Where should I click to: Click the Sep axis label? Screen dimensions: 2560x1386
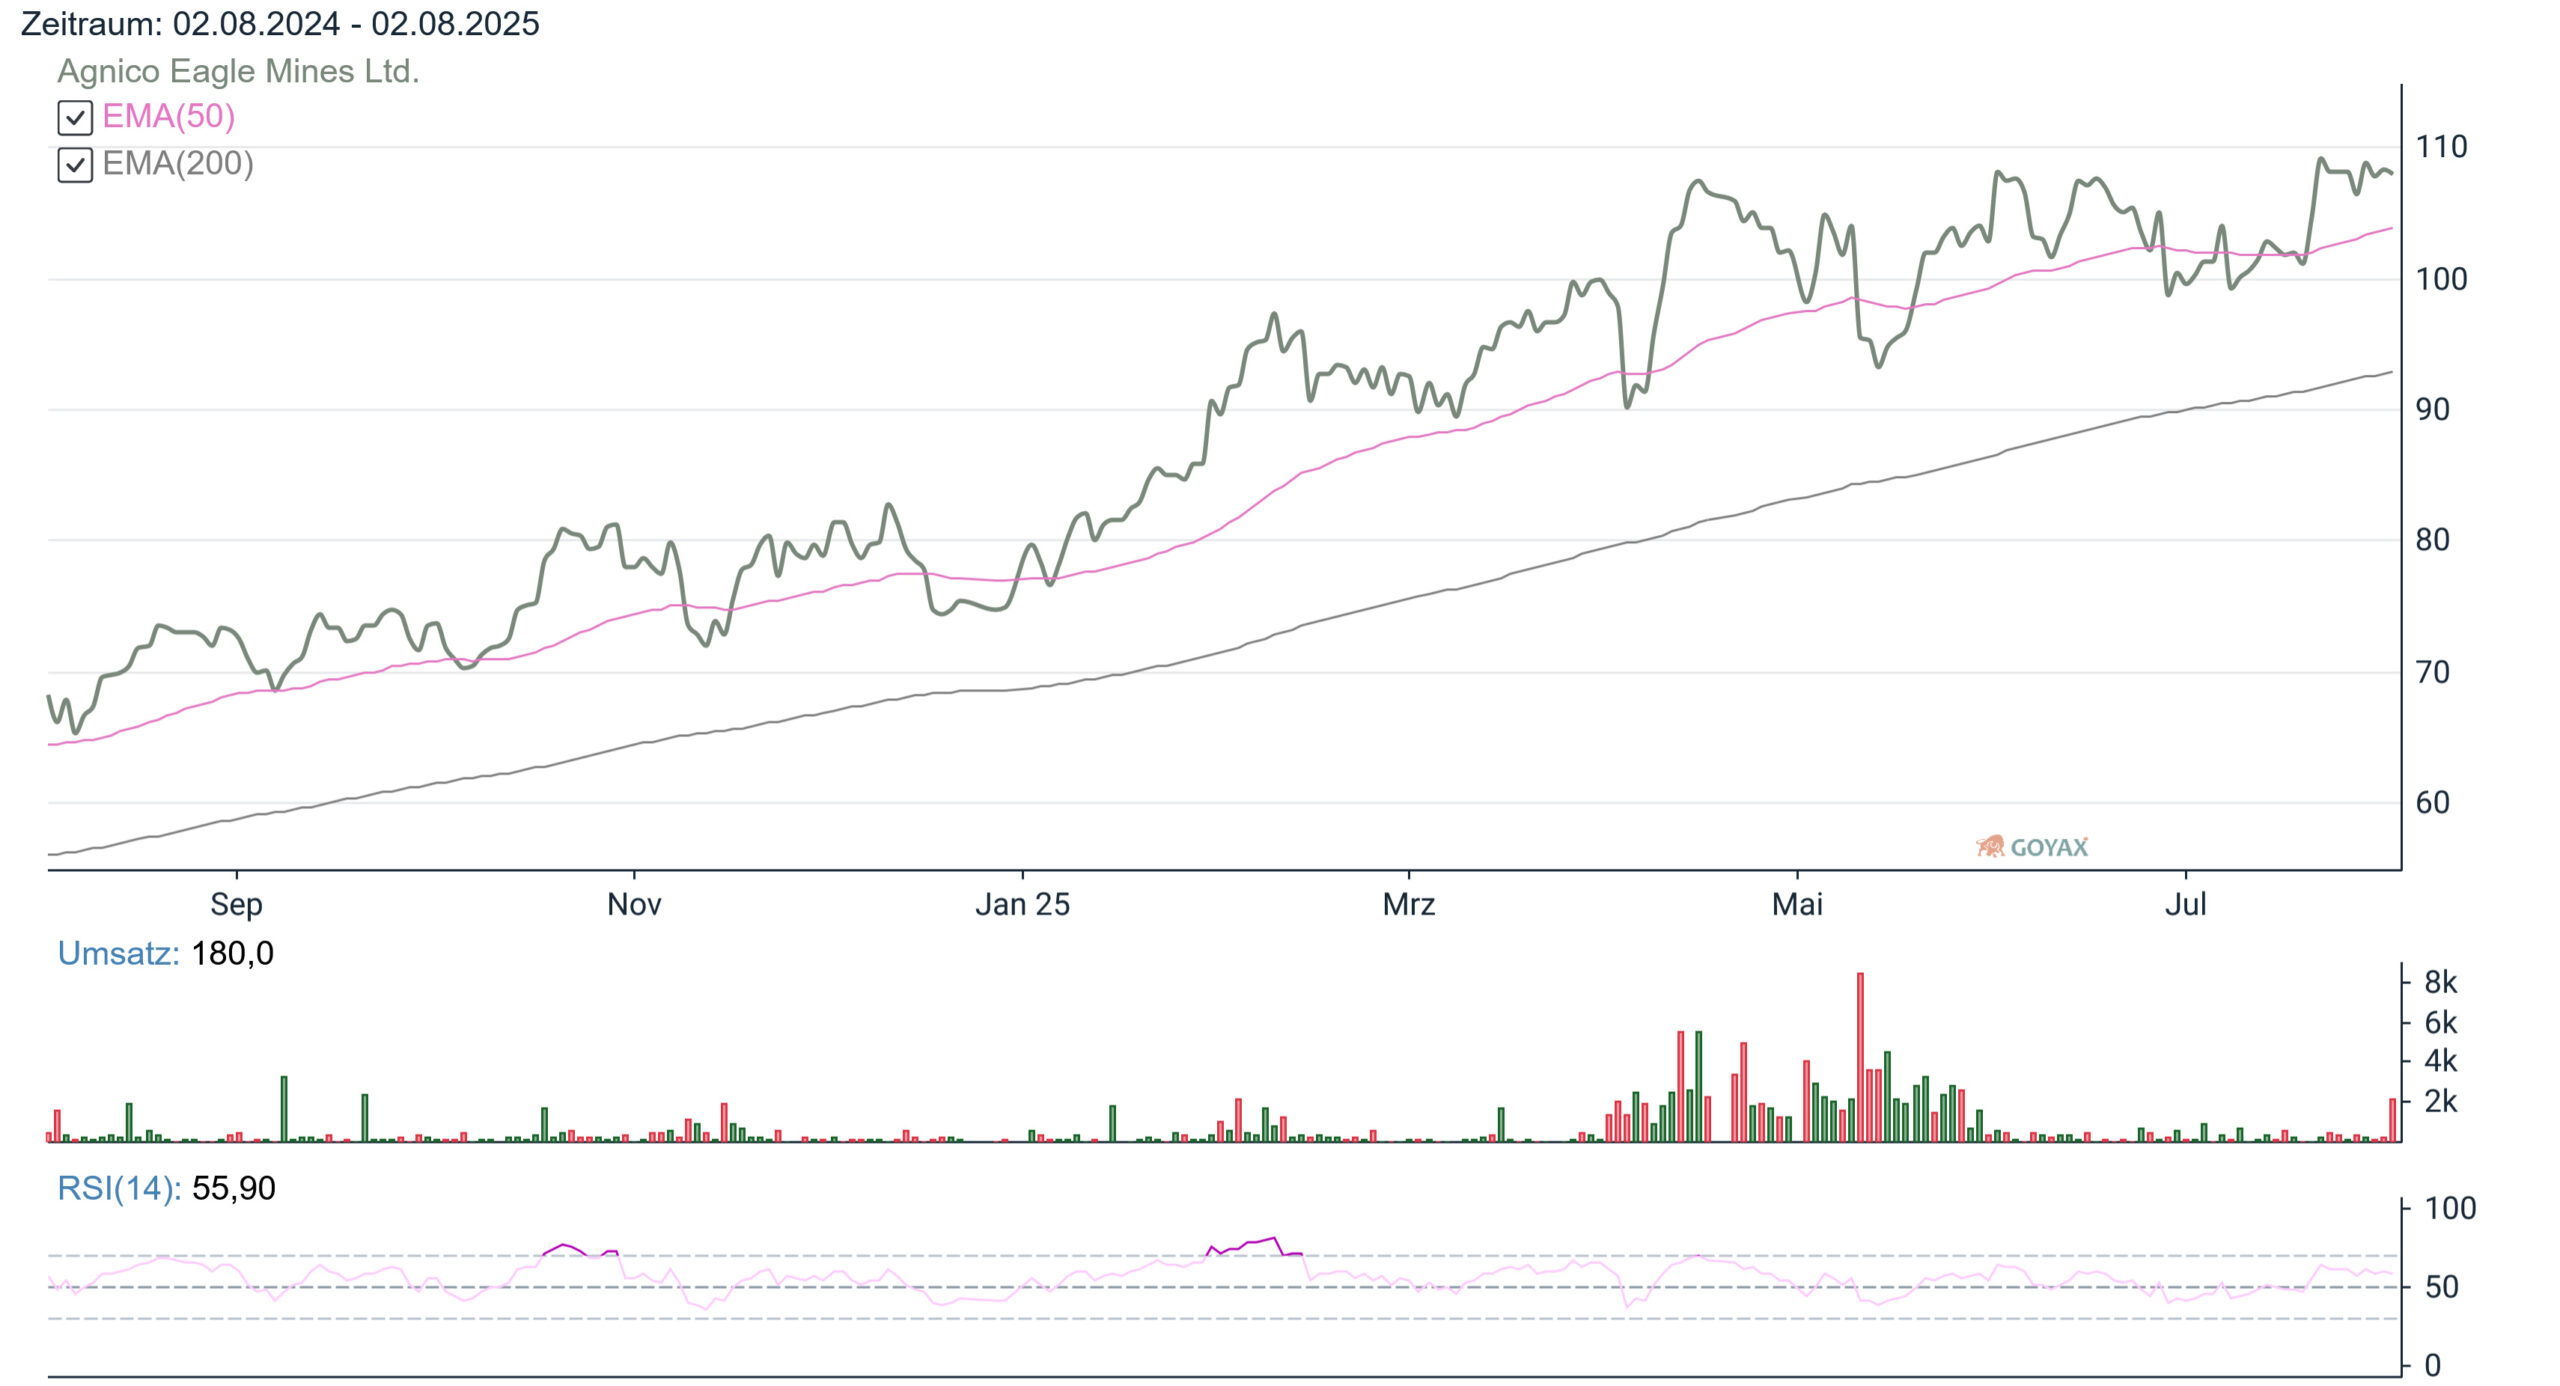pyautogui.click(x=236, y=905)
